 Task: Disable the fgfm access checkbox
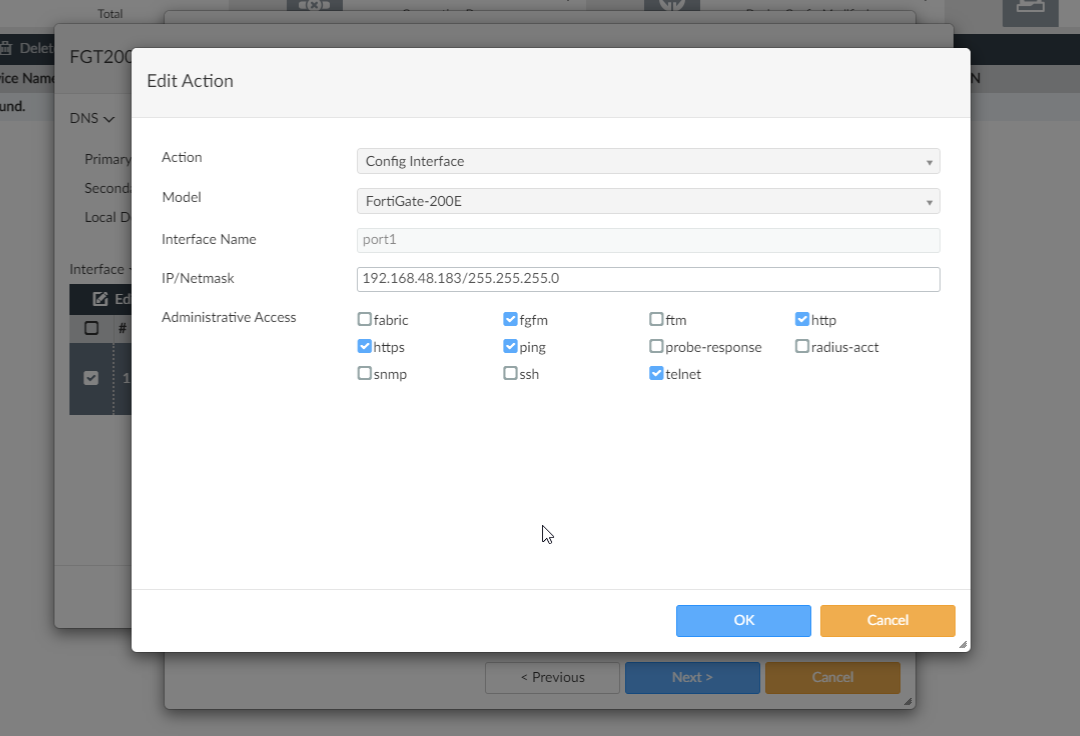pos(511,319)
